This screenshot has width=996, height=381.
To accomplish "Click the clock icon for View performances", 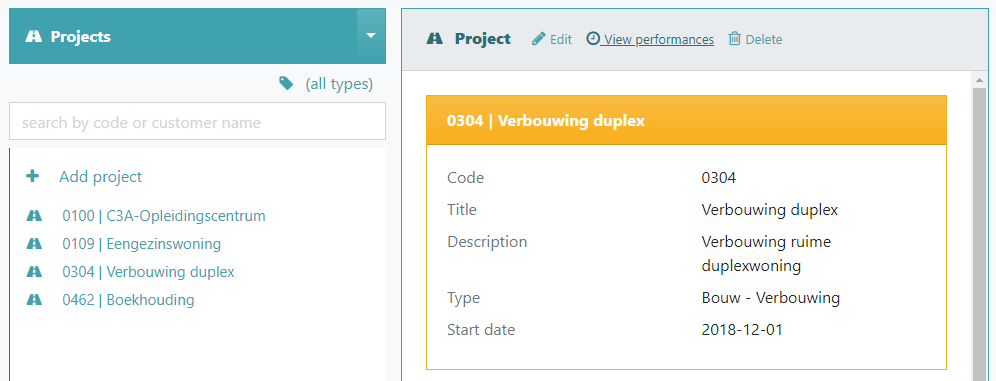I will point(593,39).
